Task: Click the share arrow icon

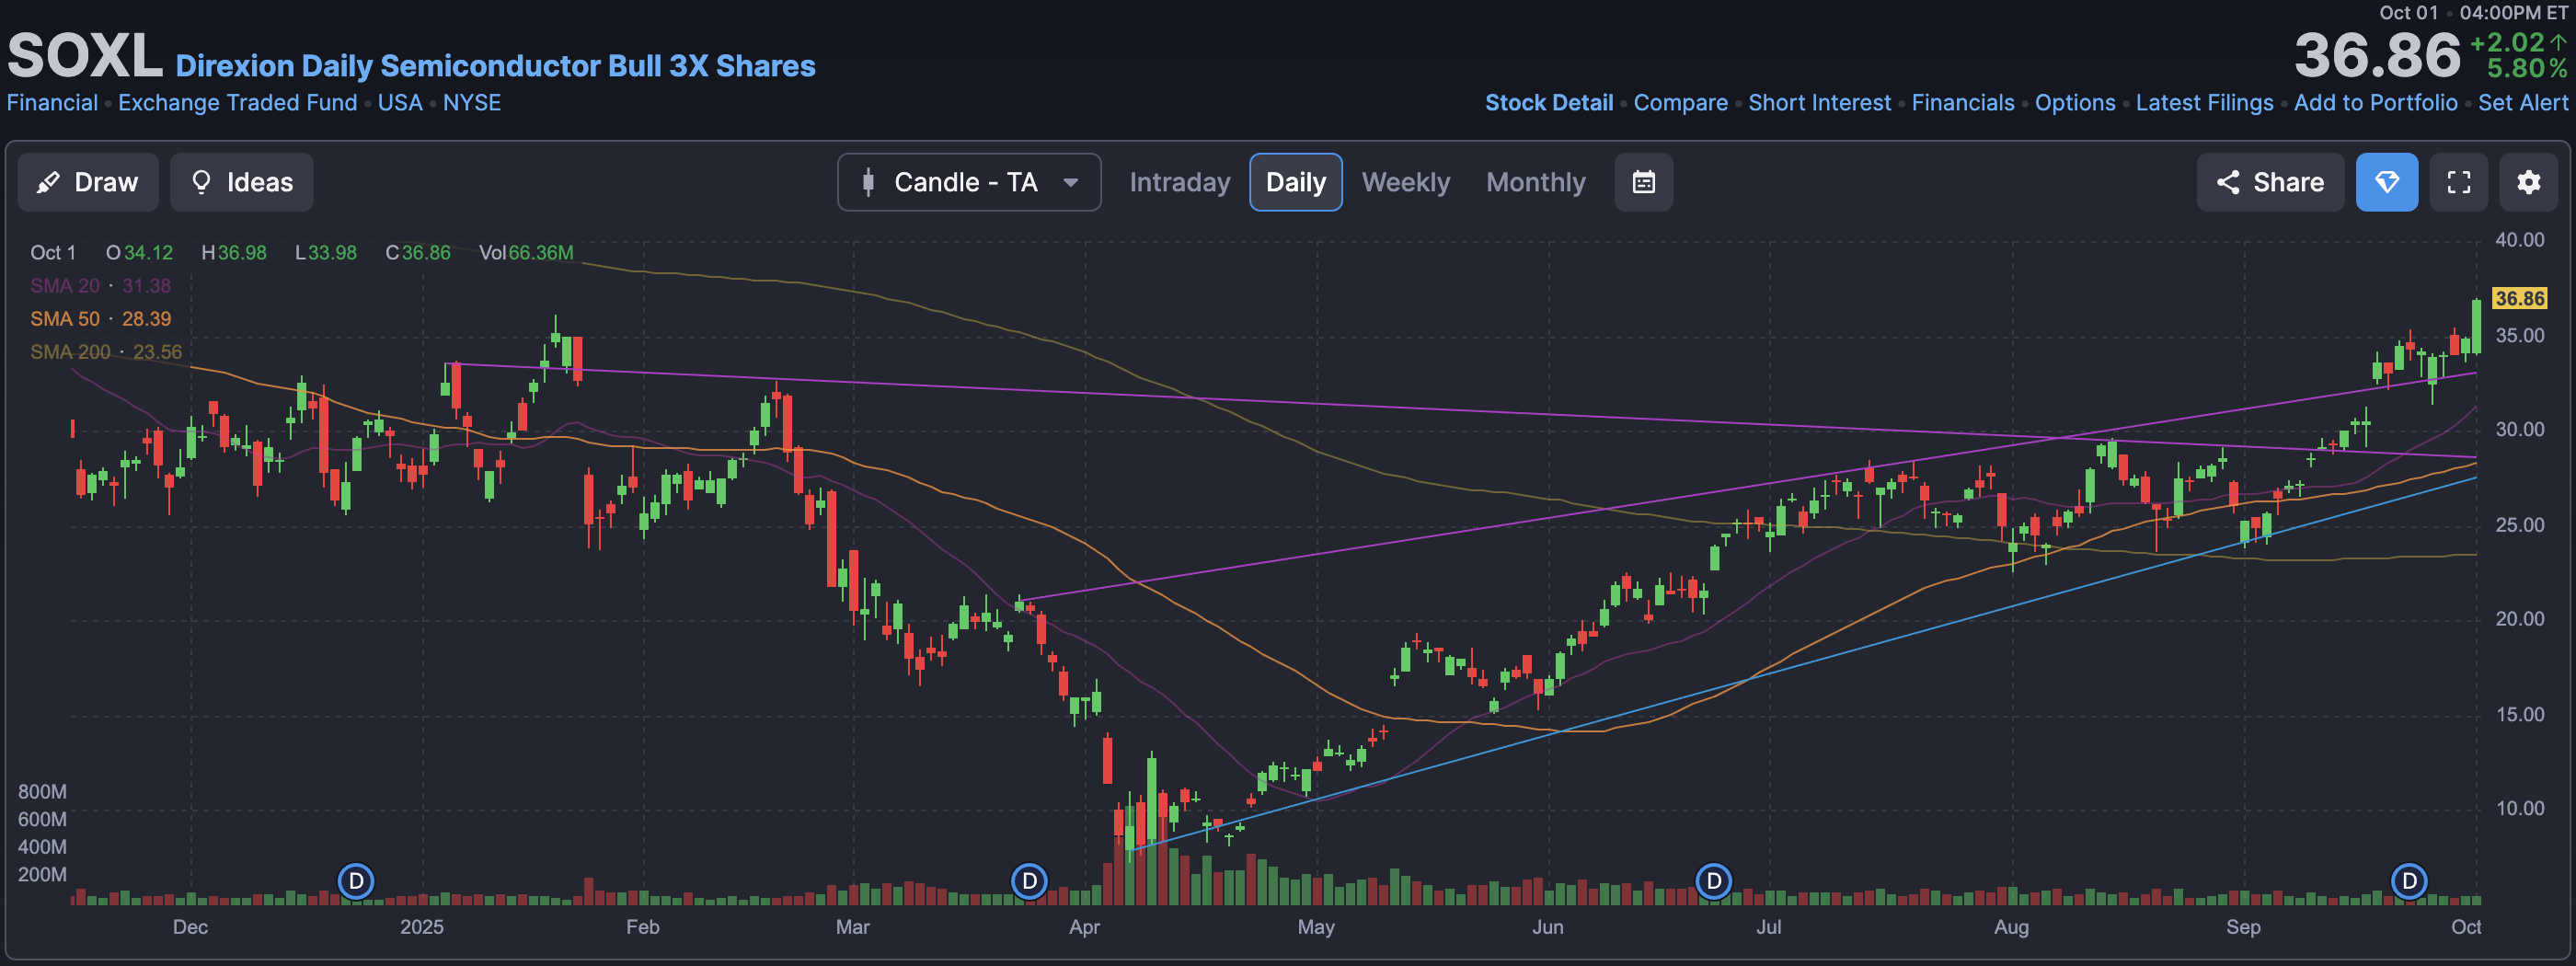Action: pos(2227,182)
